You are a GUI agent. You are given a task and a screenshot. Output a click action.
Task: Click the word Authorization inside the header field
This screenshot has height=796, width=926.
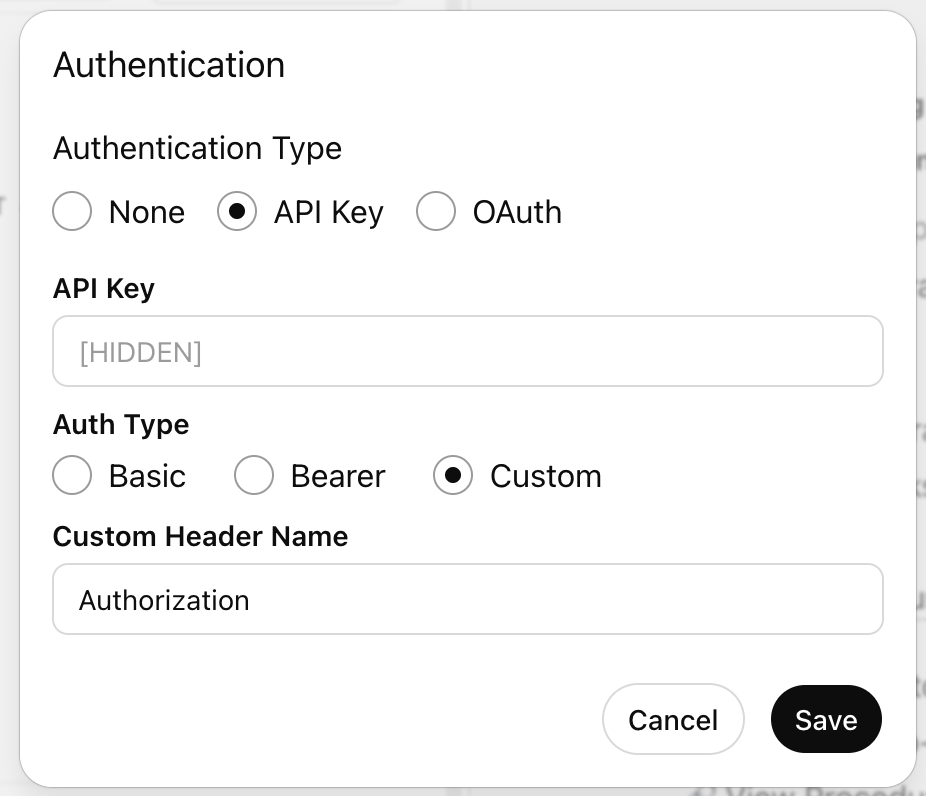[x=164, y=601]
